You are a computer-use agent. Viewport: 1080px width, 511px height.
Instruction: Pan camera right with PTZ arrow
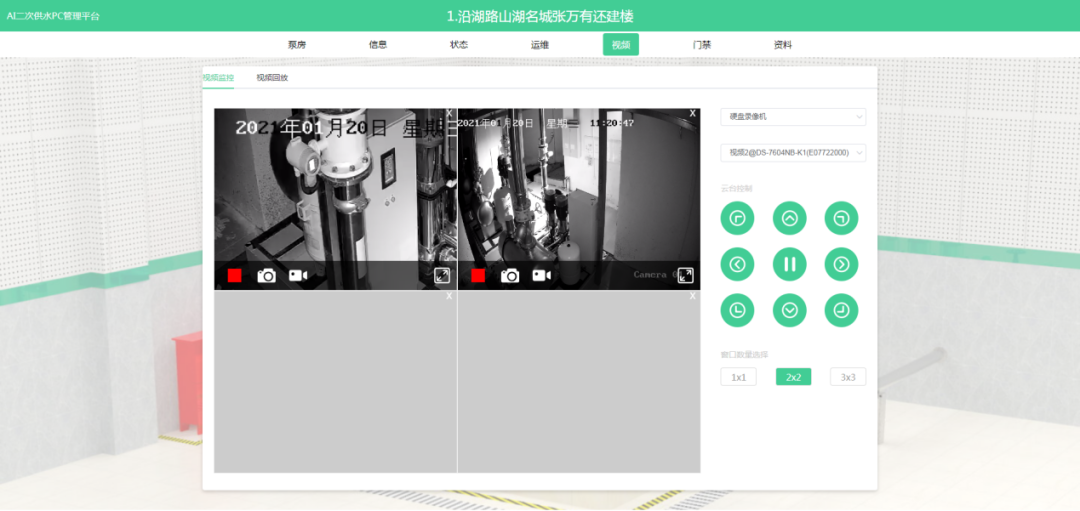pos(841,264)
